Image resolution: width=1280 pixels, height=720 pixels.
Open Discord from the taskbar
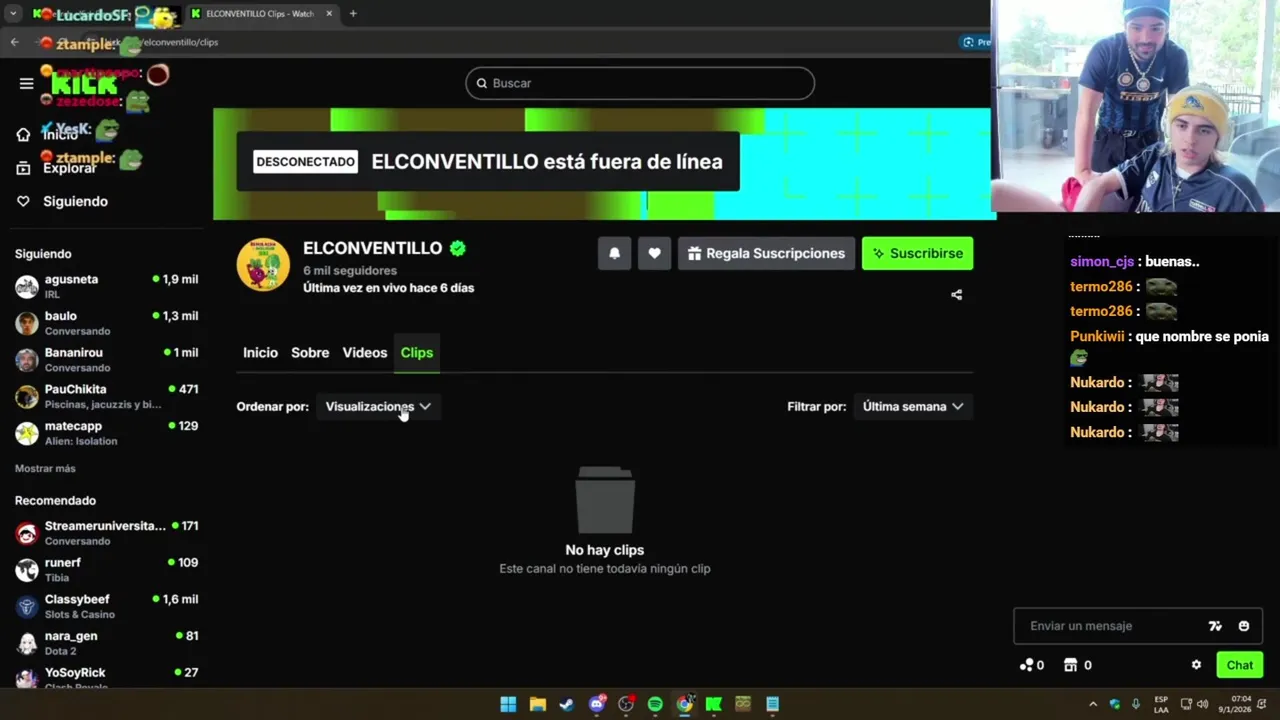(597, 704)
